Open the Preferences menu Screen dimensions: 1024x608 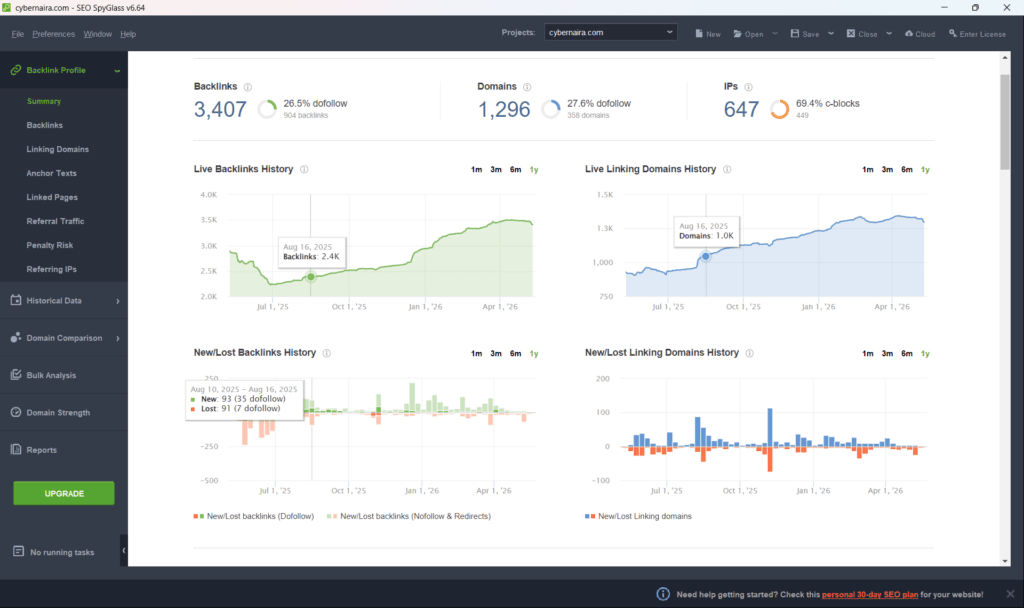pyautogui.click(x=54, y=34)
